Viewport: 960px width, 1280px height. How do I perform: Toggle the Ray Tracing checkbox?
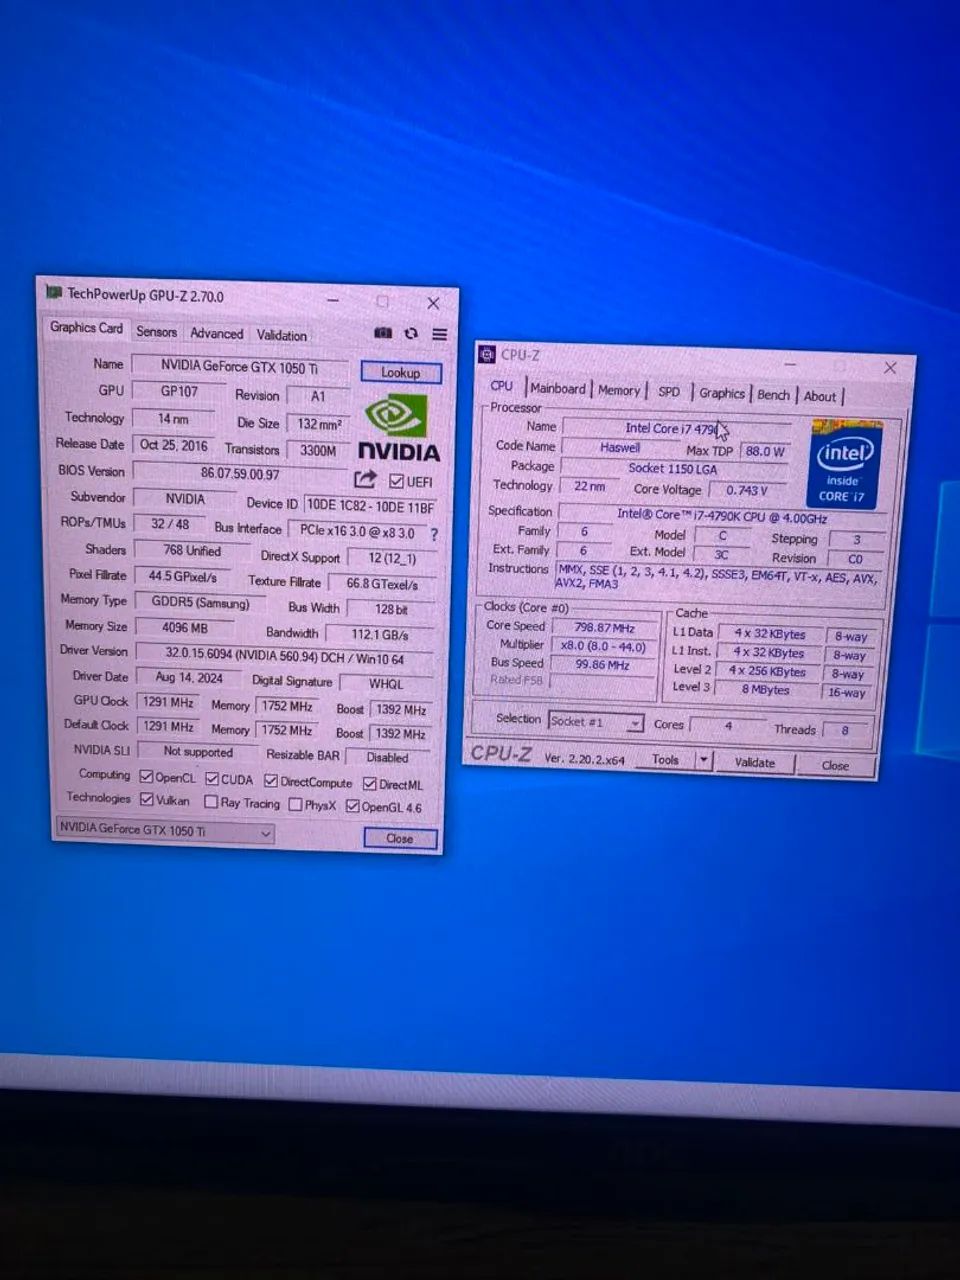[x=211, y=802]
